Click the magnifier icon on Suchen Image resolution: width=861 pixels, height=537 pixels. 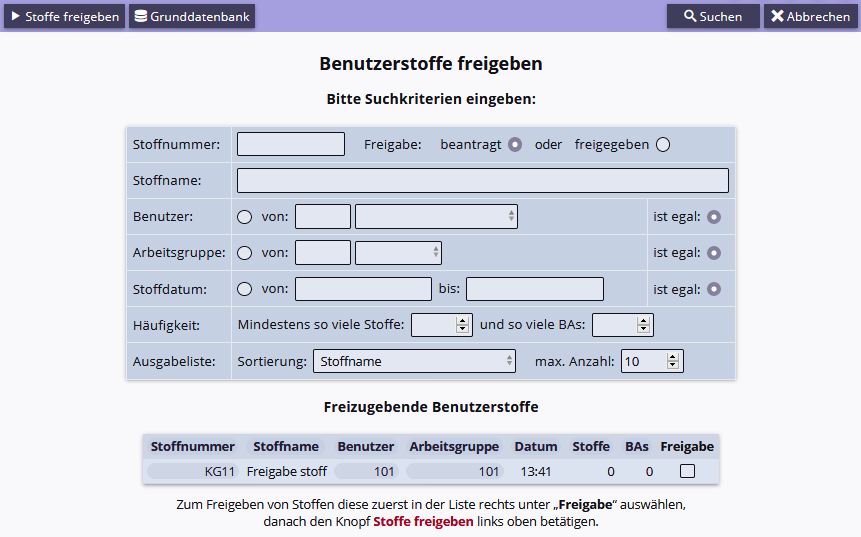[690, 16]
